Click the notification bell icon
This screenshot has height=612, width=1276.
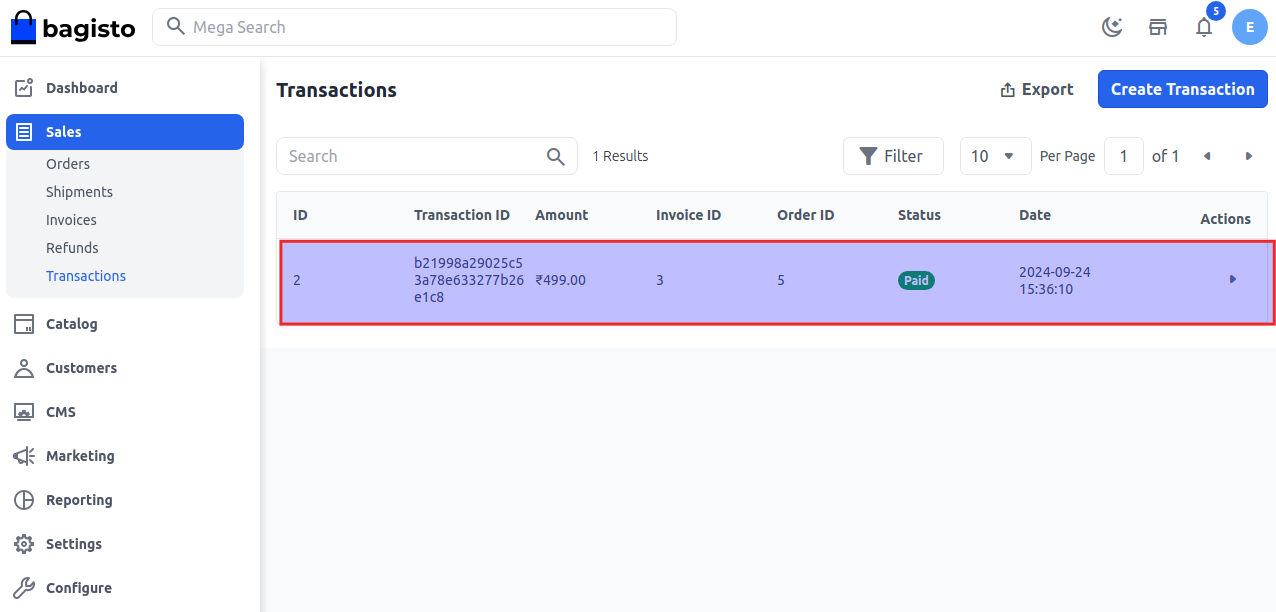tap(1204, 27)
